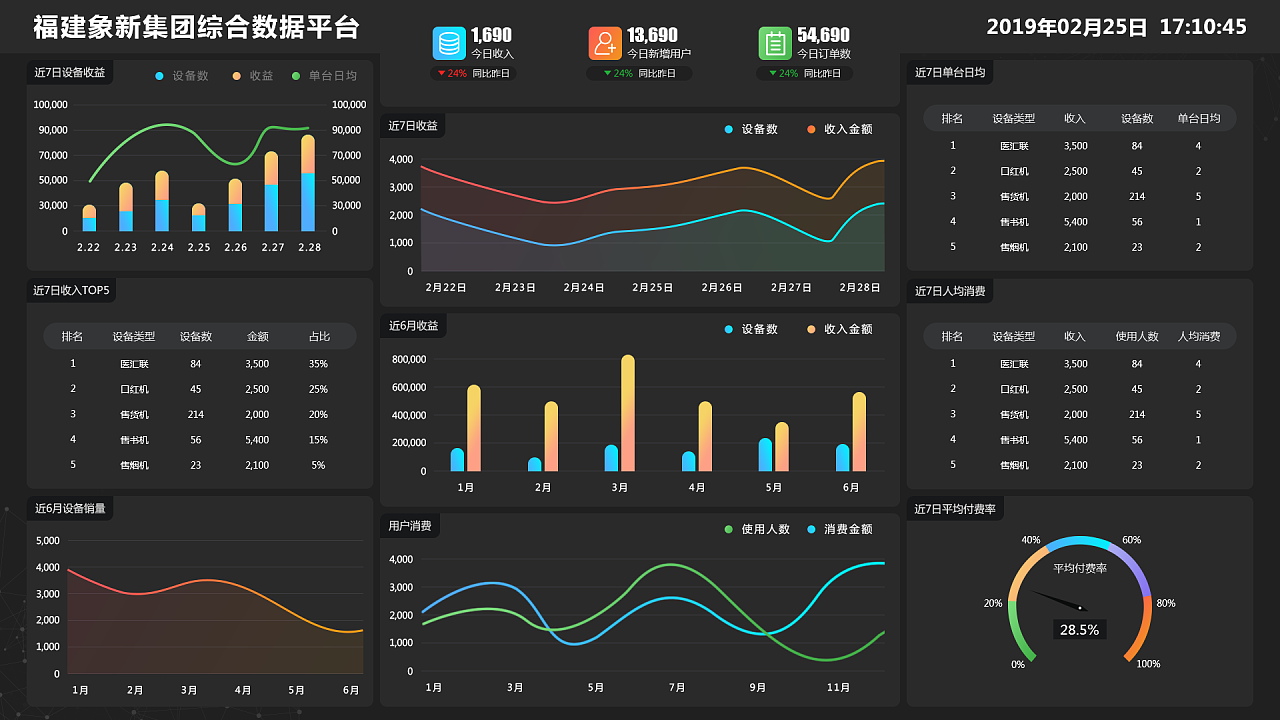This screenshot has width=1280, height=720.
Task: Click the 金额 column header in 近7日收入TOP5
Action: coord(257,336)
